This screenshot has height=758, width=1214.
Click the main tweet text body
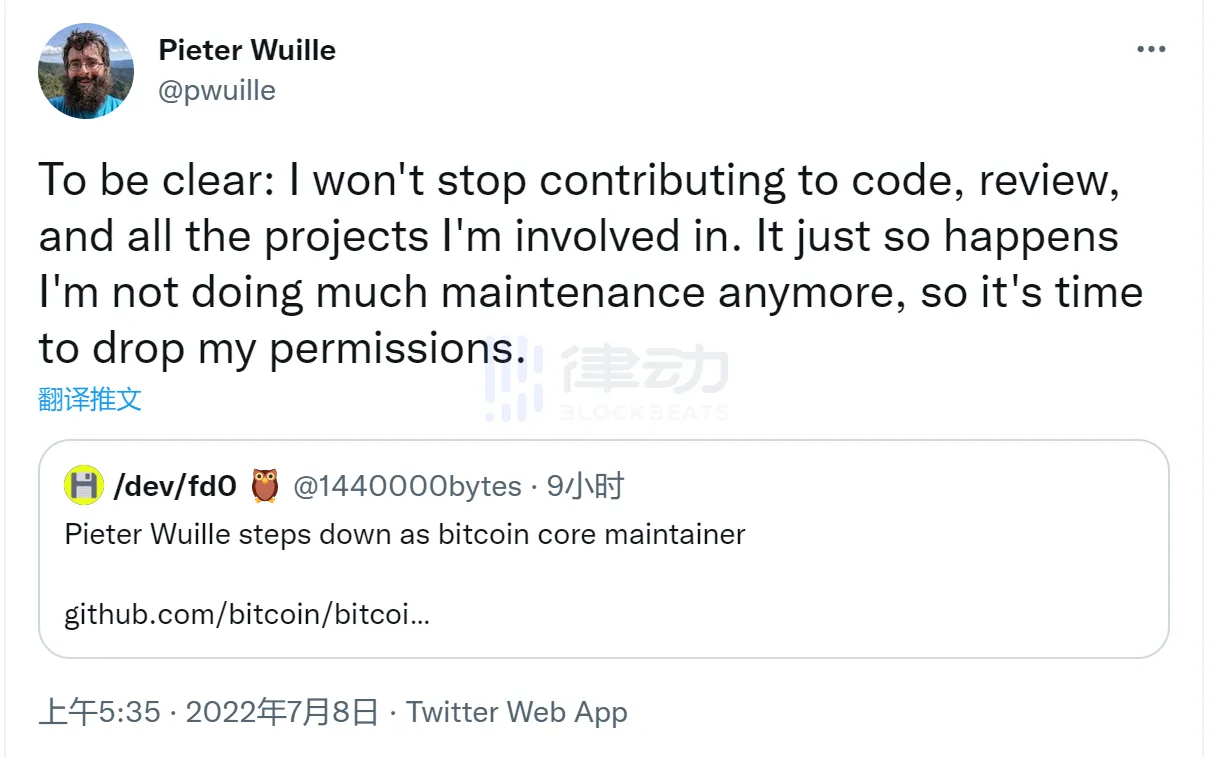coord(590,263)
